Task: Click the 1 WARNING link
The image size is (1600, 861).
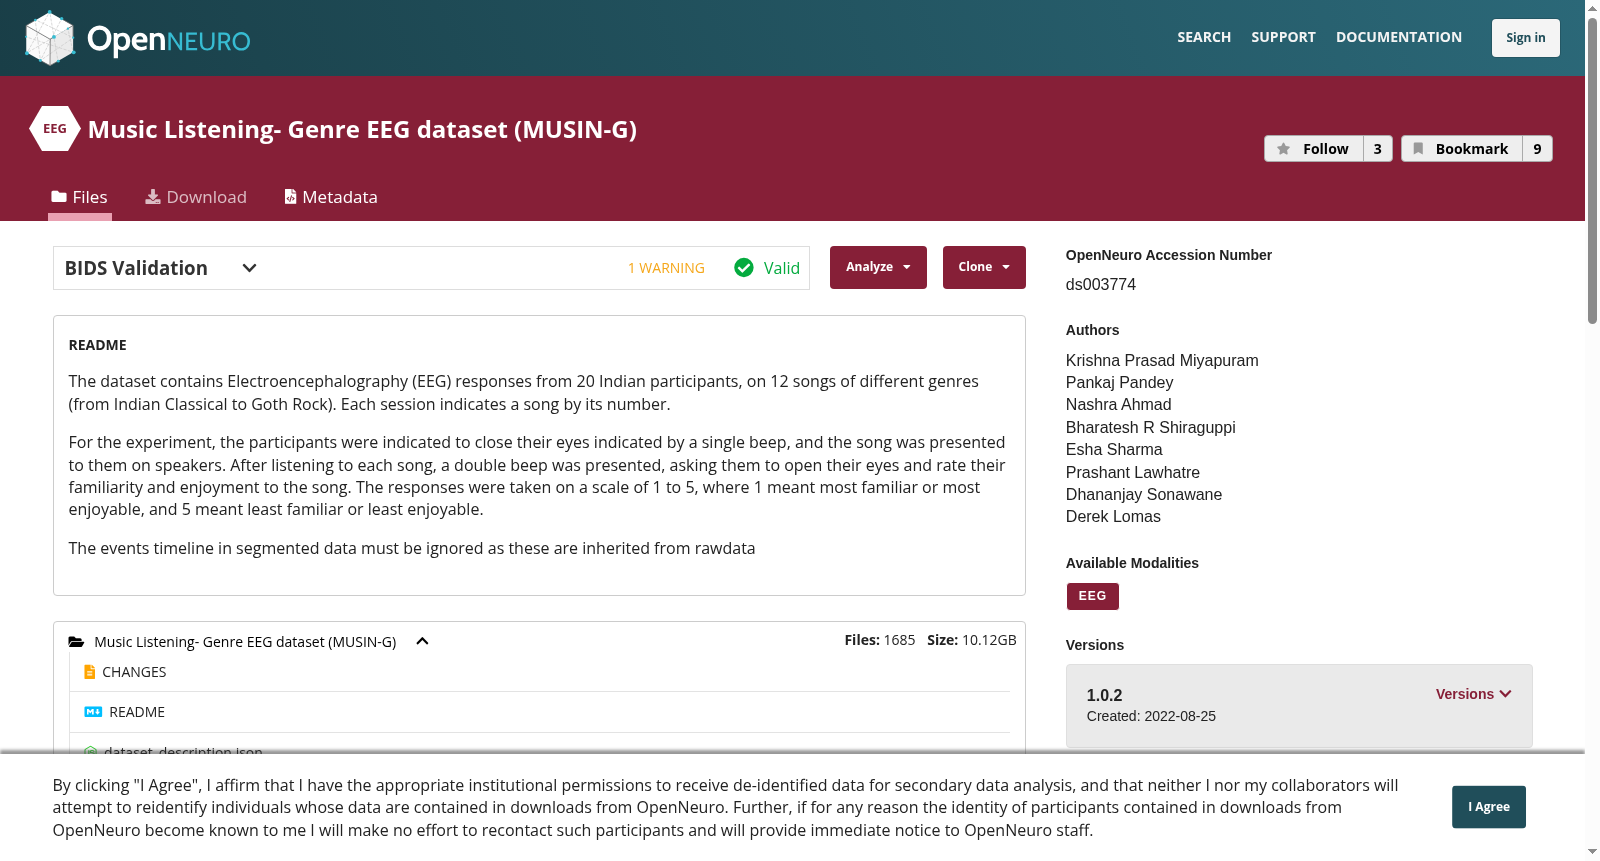Action: pos(666,268)
